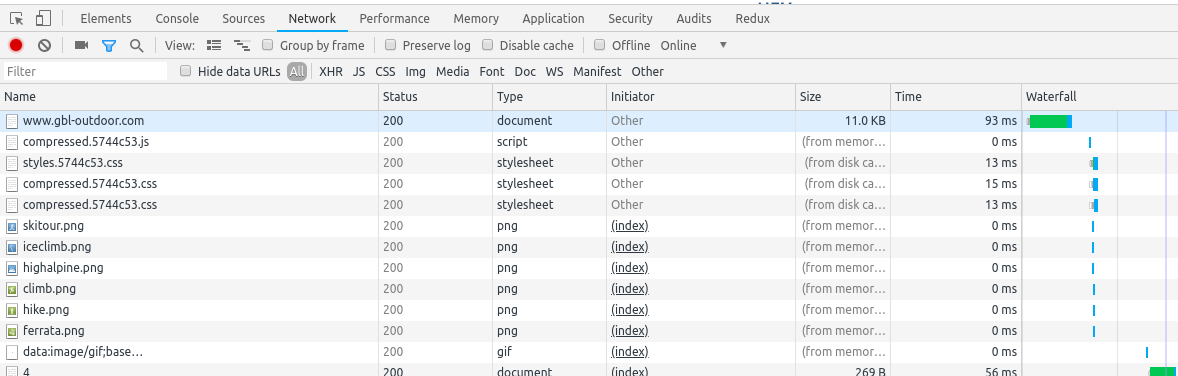Filter requests by JS
The image size is (1178, 376).
pos(359,71)
